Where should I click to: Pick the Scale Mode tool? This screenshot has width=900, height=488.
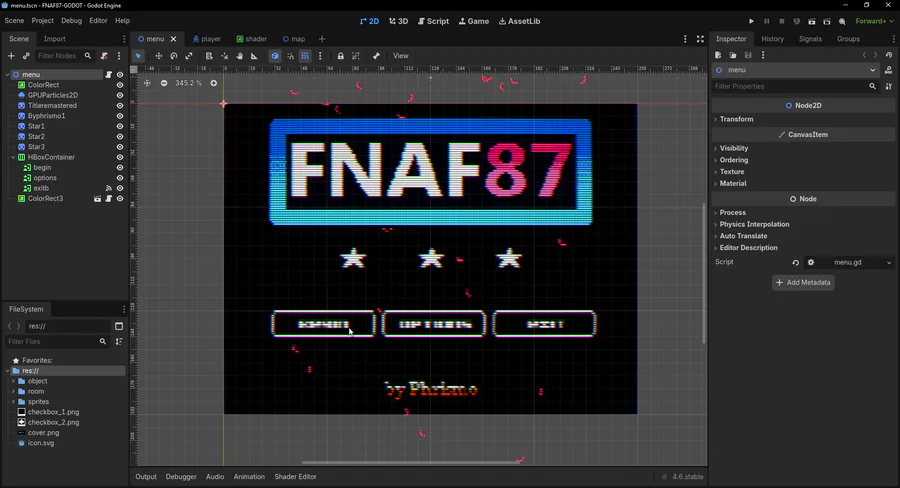(x=189, y=56)
